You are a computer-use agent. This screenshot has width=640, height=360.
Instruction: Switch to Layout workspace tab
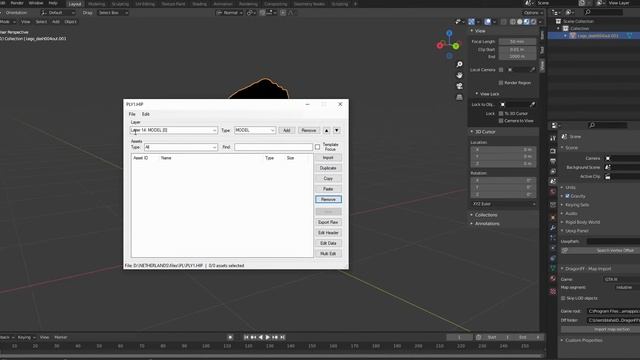coord(75,4)
